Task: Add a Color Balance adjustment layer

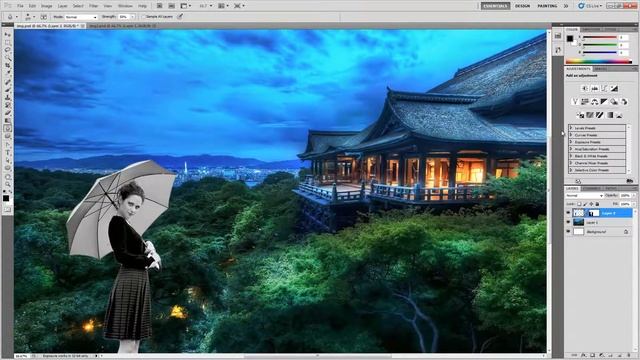Action: tap(595, 102)
